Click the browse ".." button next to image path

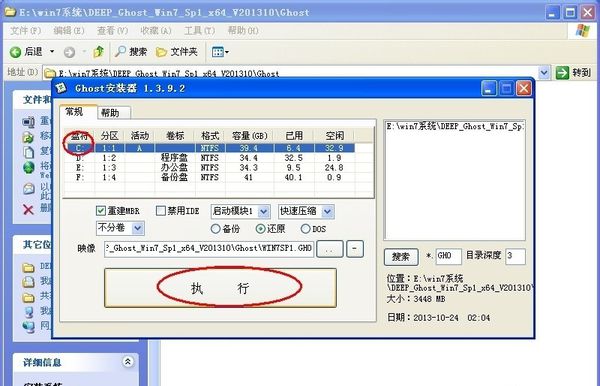[x=330, y=249]
